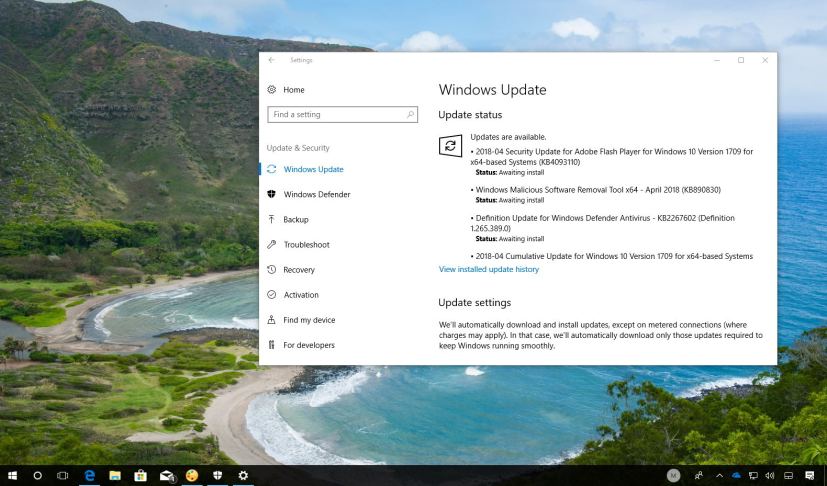Screen dimensions: 827x486
Task: Open View installed update history link
Action: pos(489,269)
